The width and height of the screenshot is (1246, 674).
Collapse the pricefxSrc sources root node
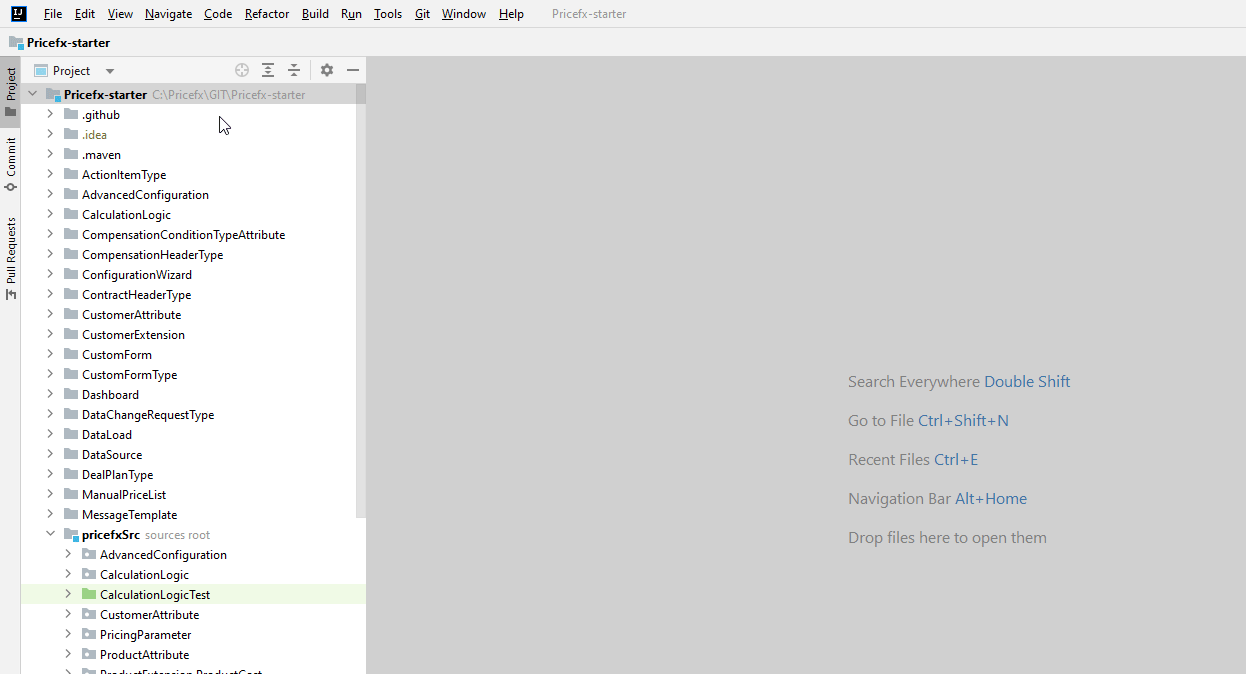click(50, 533)
